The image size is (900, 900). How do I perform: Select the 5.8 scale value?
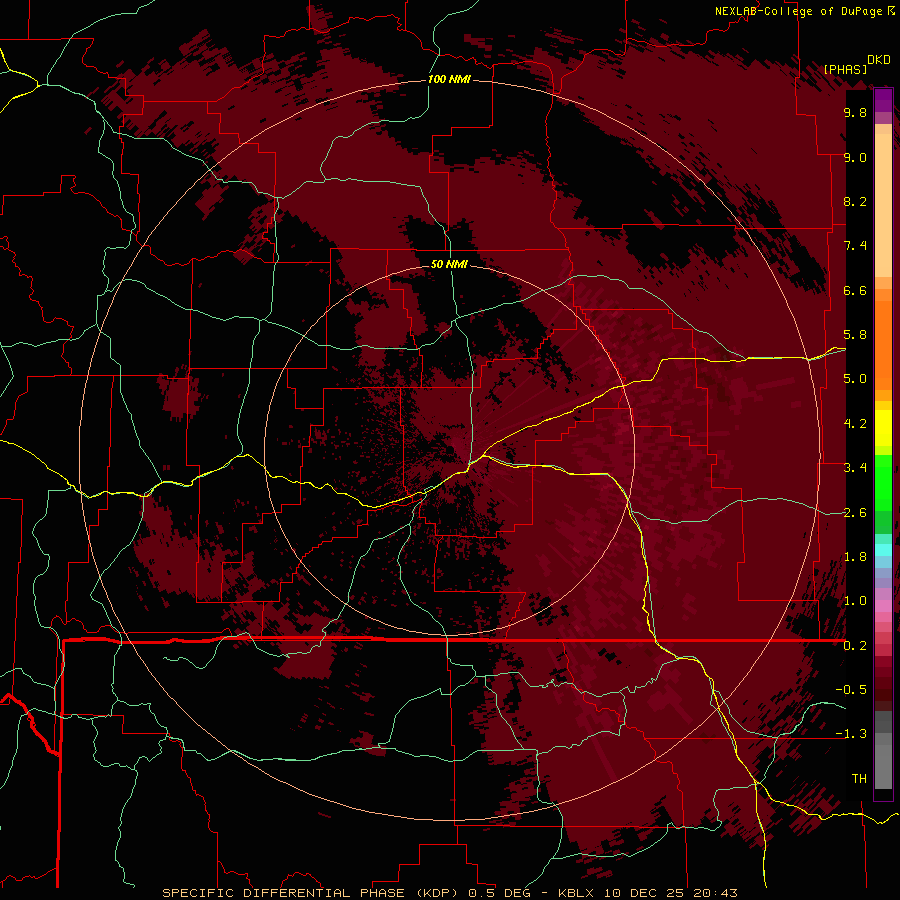click(x=855, y=335)
